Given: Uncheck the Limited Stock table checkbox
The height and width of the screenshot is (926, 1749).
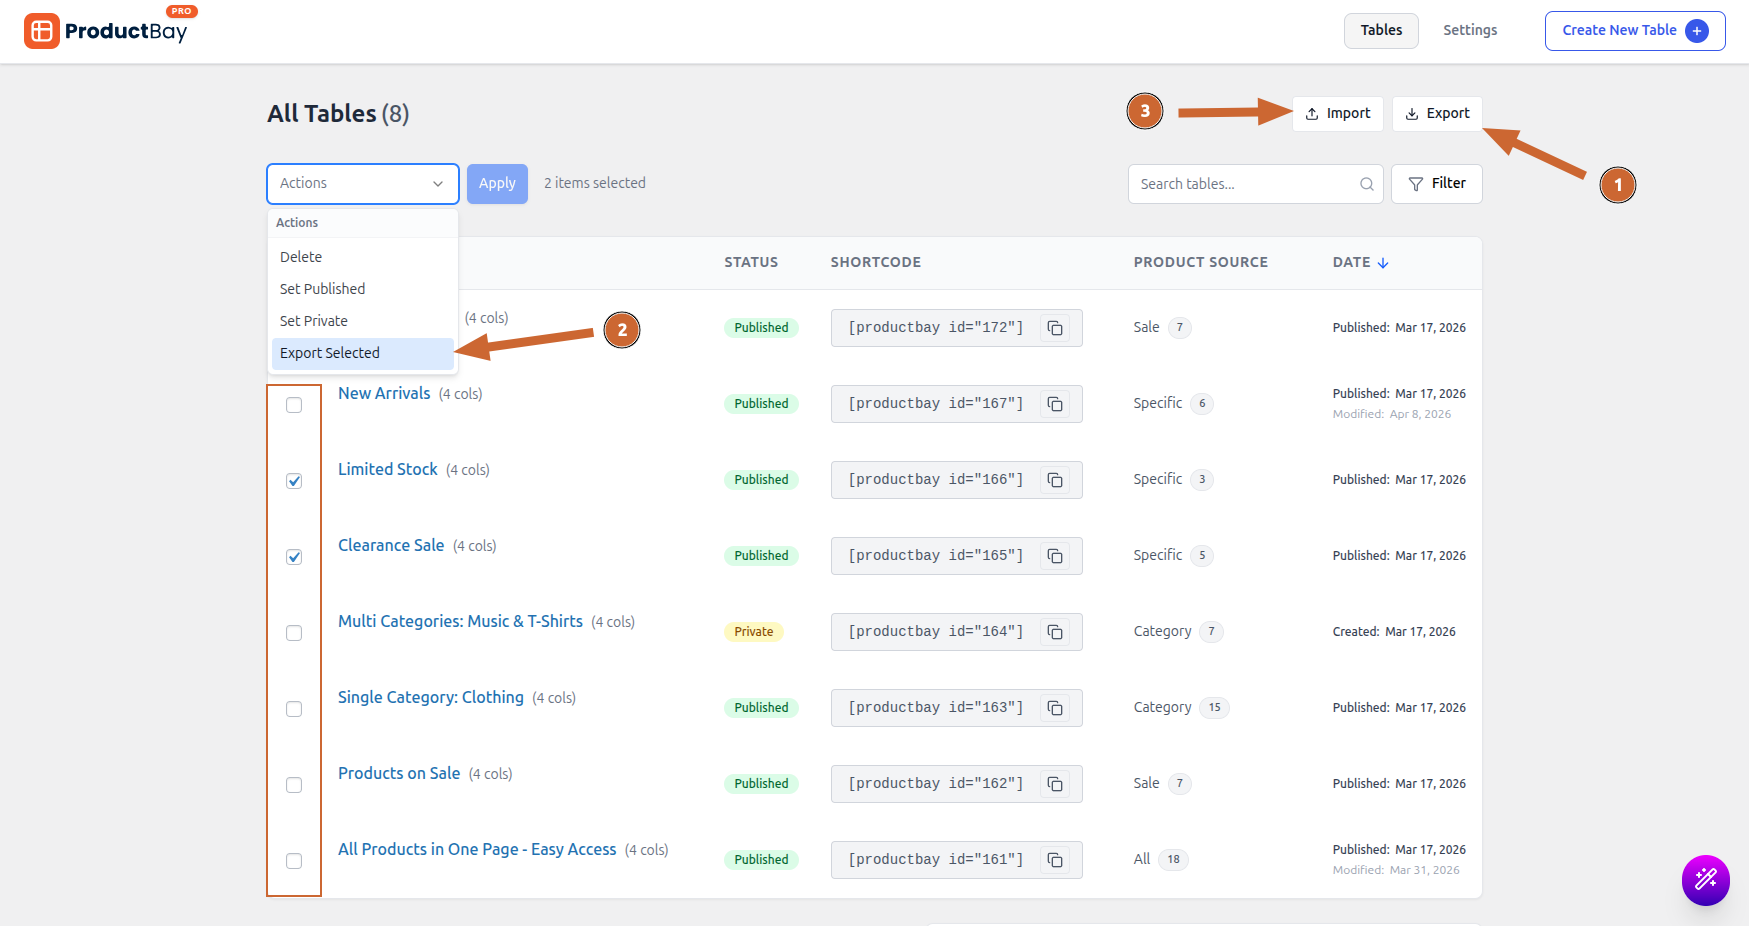Looking at the screenshot, I should pyautogui.click(x=294, y=481).
